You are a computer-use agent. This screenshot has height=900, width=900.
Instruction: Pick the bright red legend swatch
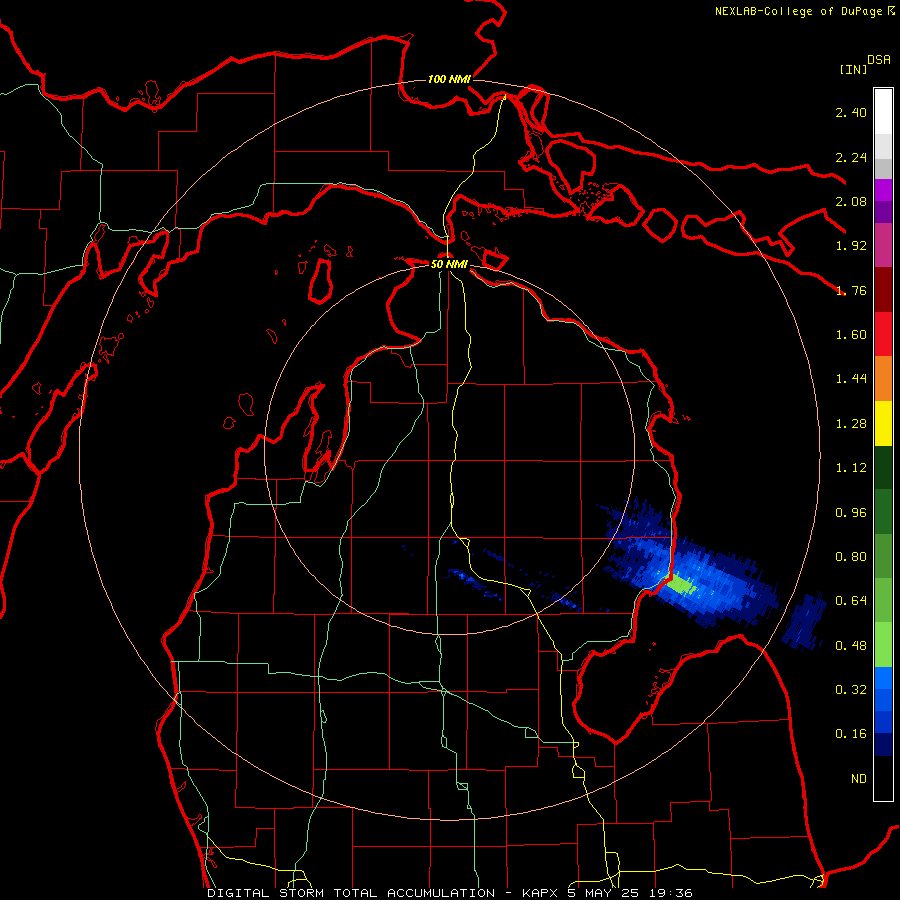883,334
